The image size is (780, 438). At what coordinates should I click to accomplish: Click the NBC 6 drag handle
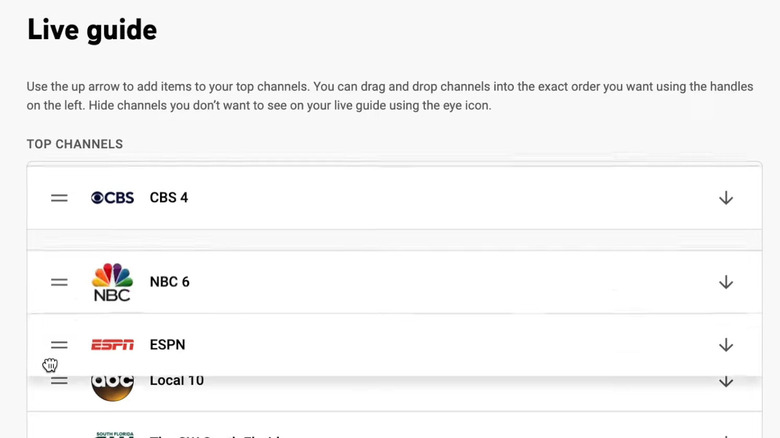pos(59,282)
